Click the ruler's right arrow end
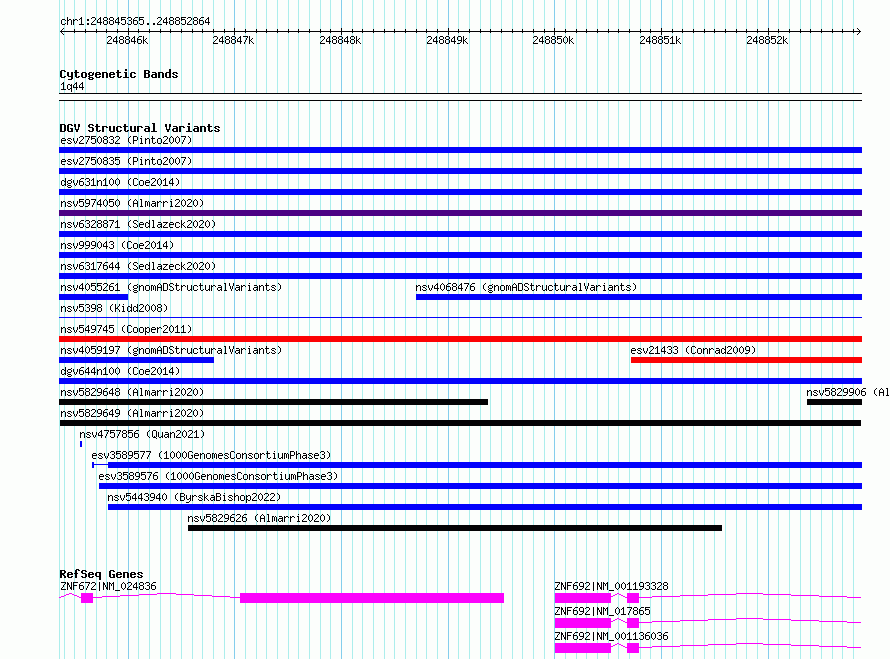Screen dimensions: 890x659 point(858,32)
